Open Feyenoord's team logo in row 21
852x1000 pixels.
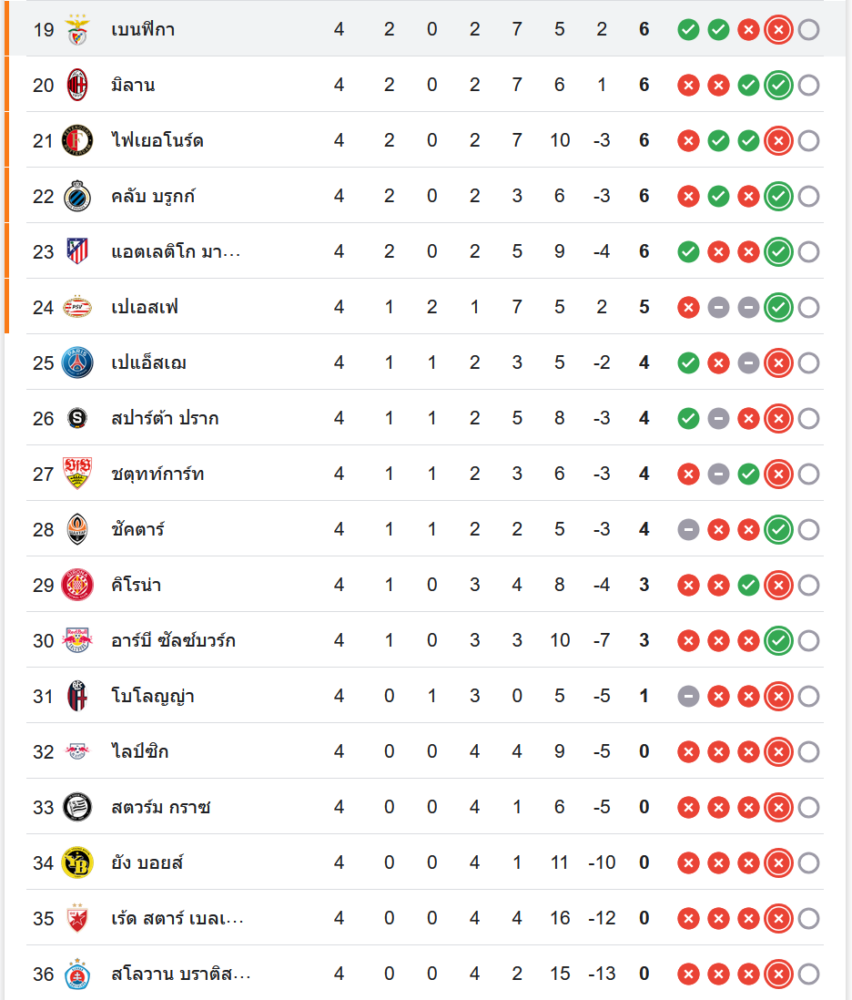[77, 140]
